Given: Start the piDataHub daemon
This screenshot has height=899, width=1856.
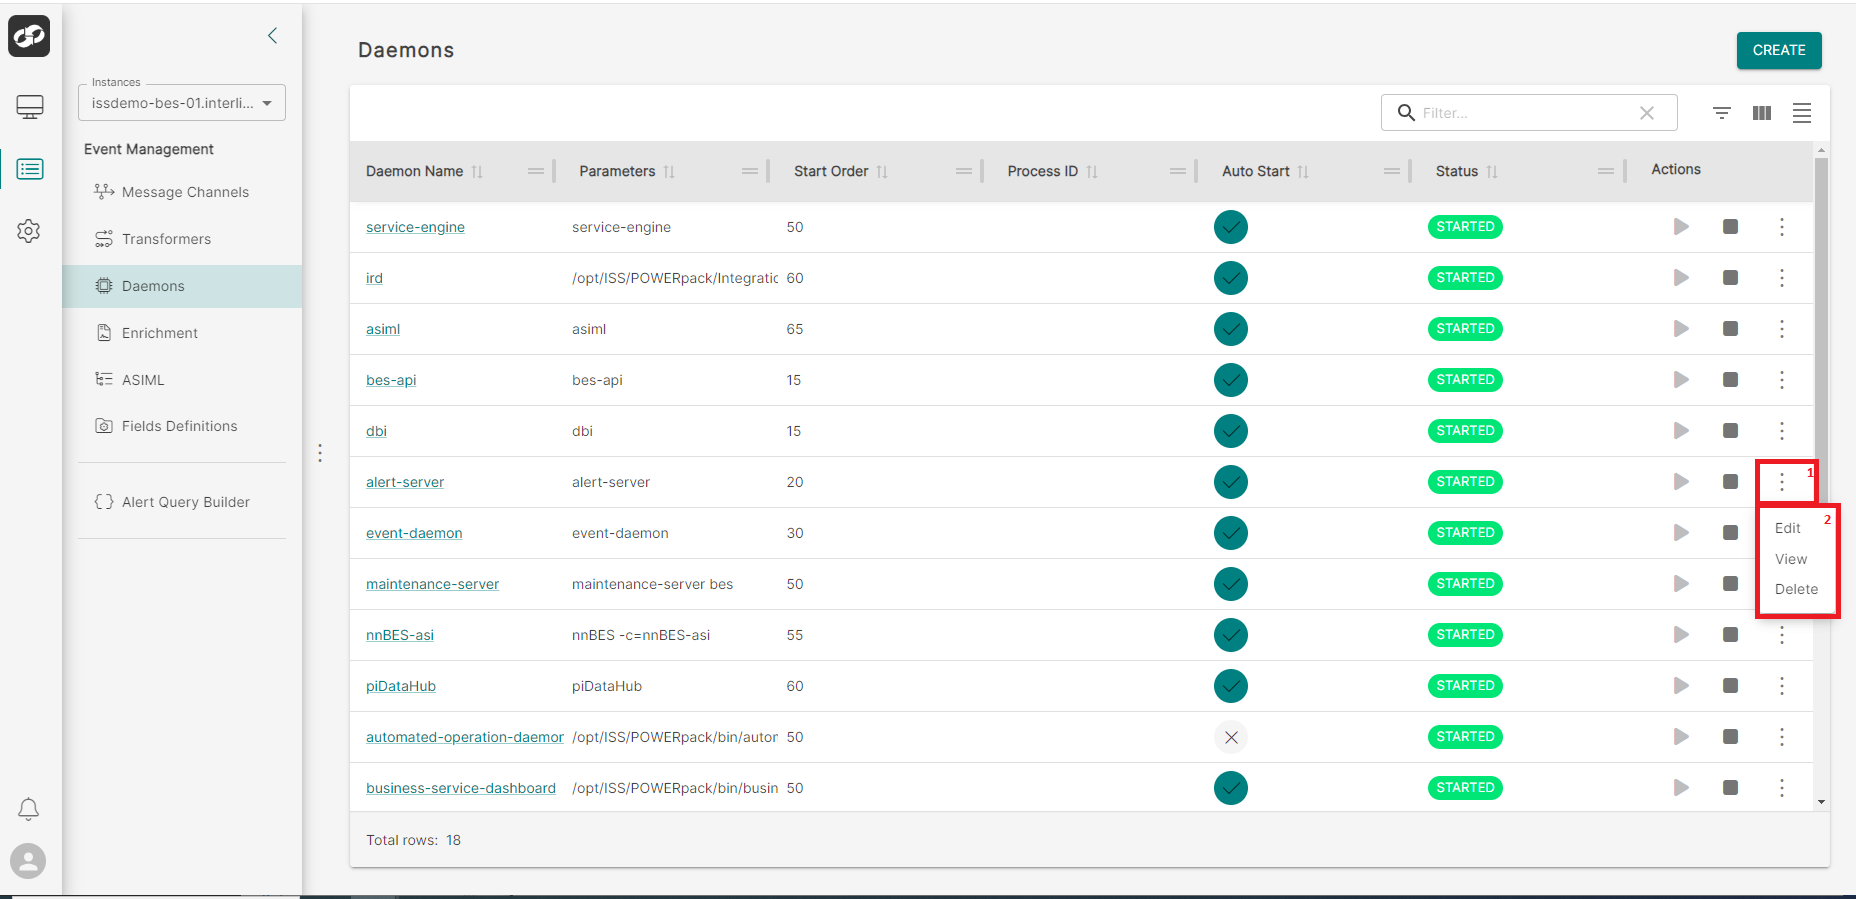Looking at the screenshot, I should (1681, 686).
